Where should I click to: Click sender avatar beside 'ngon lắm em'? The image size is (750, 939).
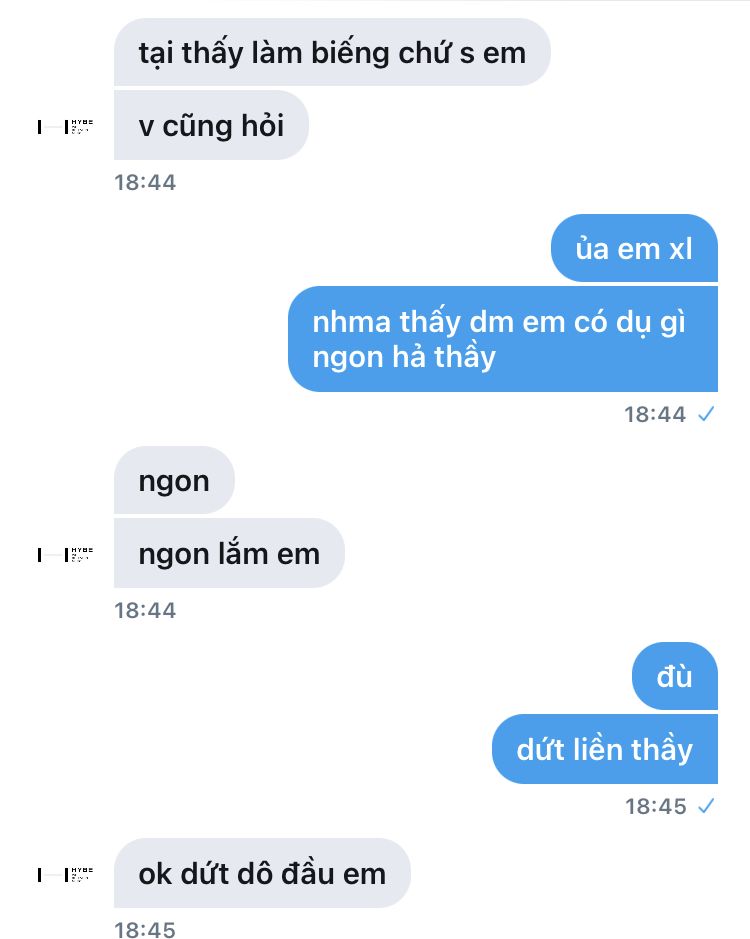(65, 555)
